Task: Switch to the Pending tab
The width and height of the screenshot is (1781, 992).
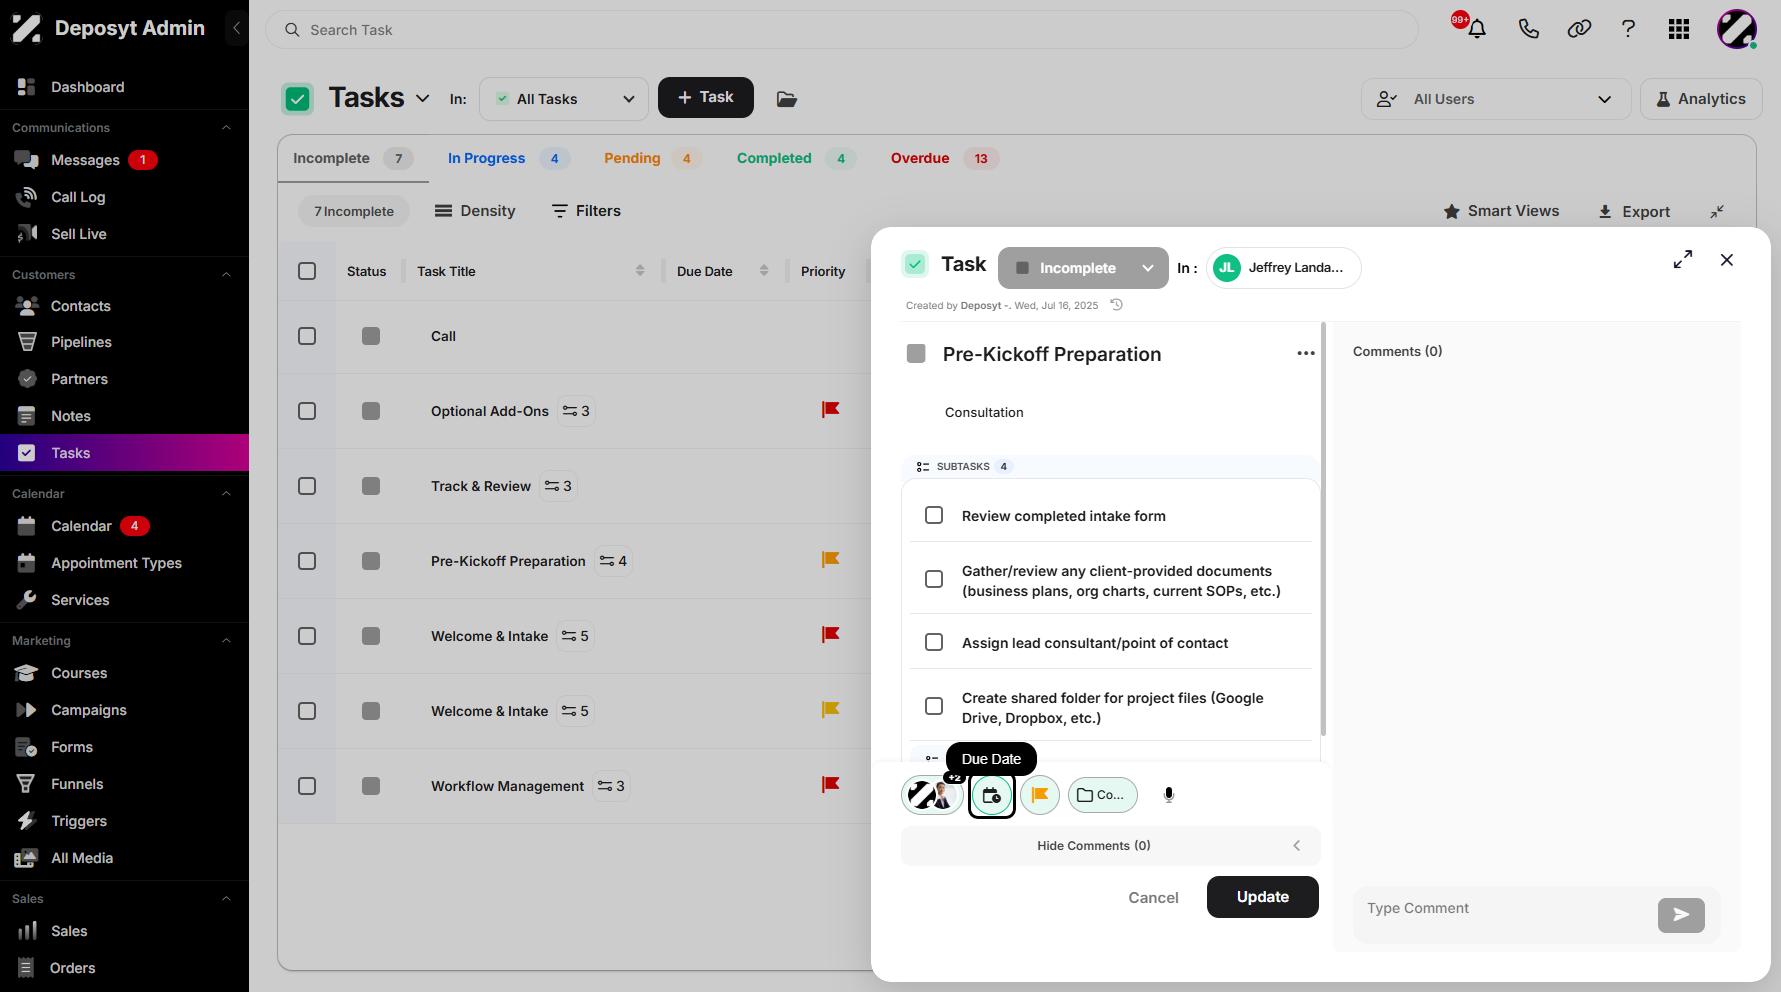Action: pyautogui.click(x=652, y=158)
